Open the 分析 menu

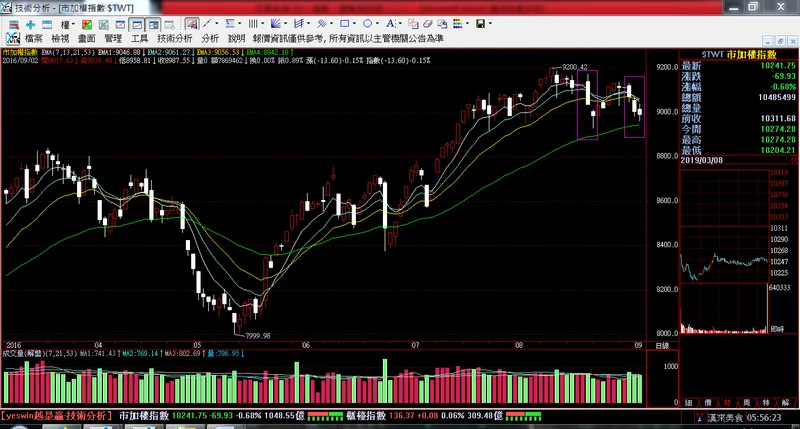coord(210,39)
